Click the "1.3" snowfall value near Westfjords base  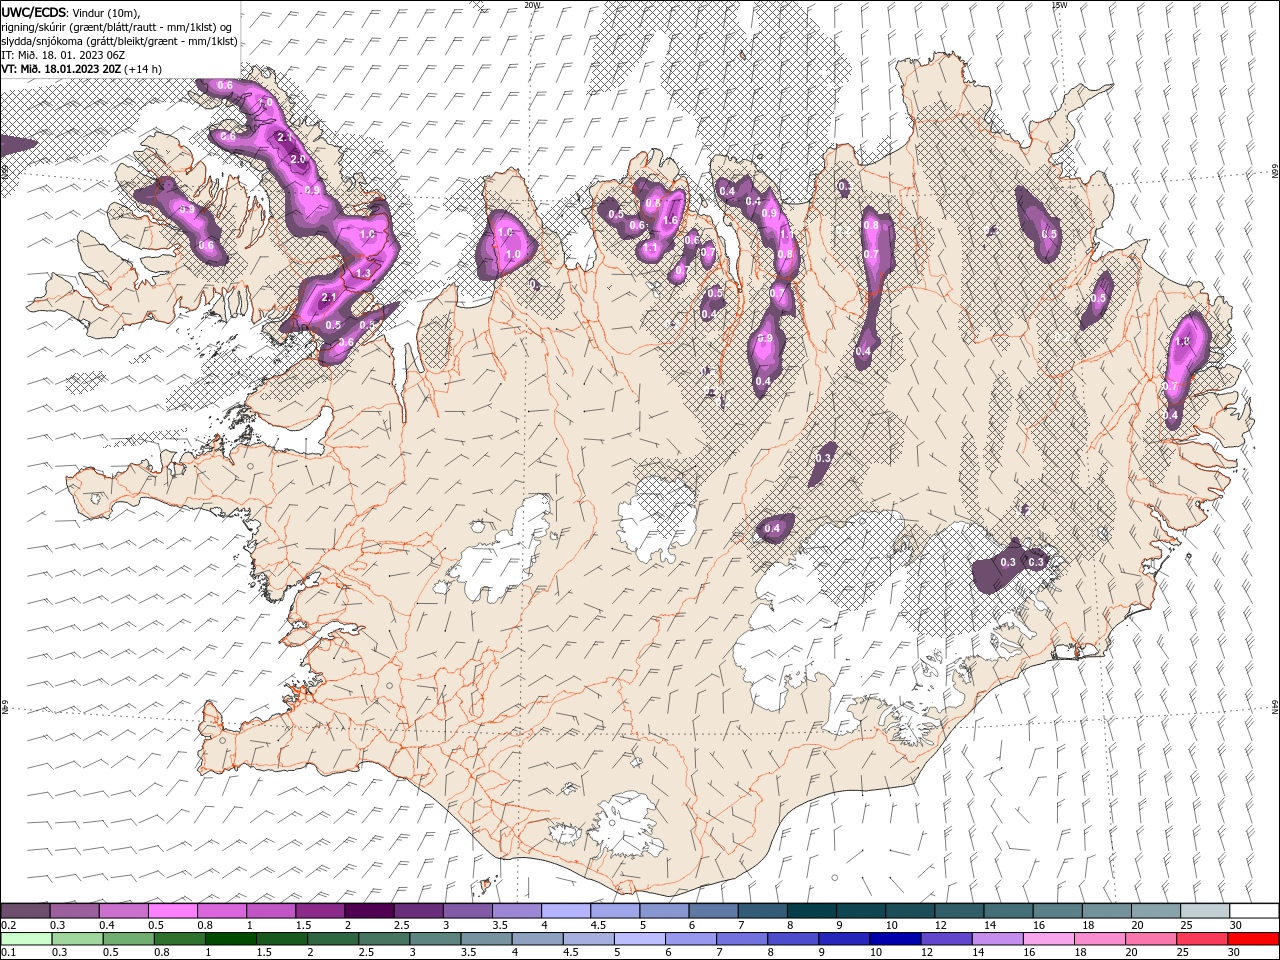tap(363, 273)
